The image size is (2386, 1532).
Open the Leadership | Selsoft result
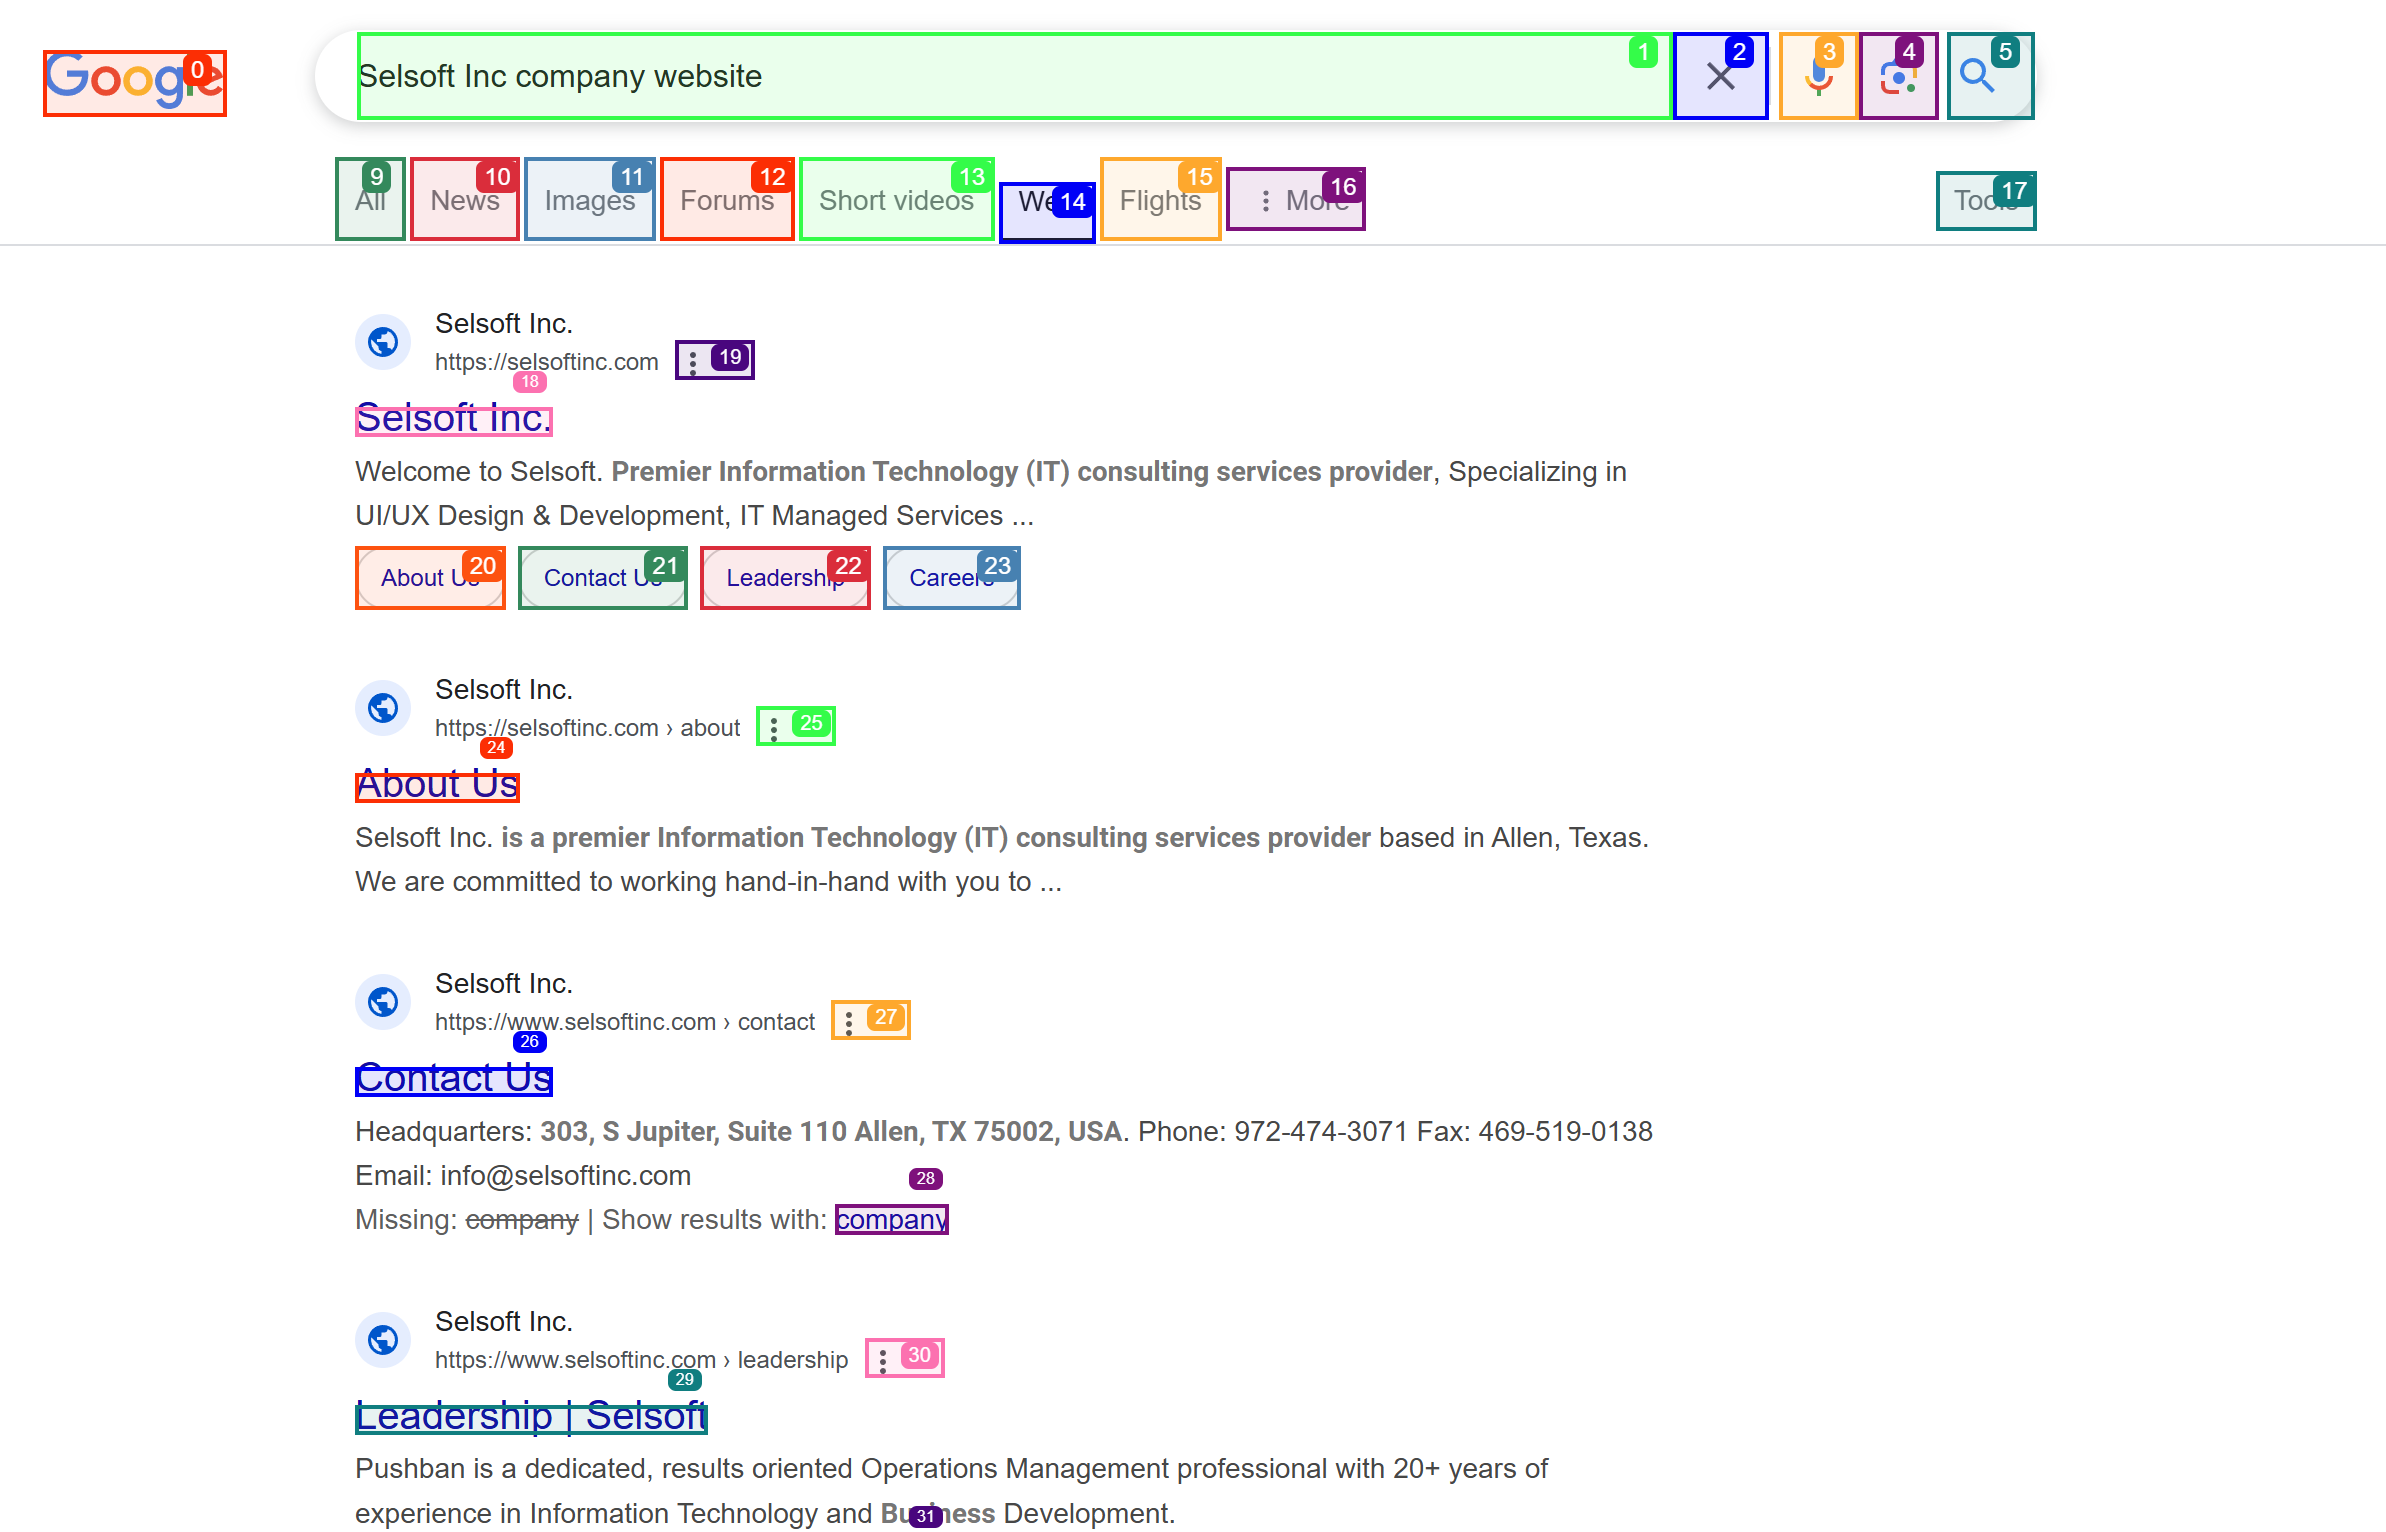tap(531, 1417)
